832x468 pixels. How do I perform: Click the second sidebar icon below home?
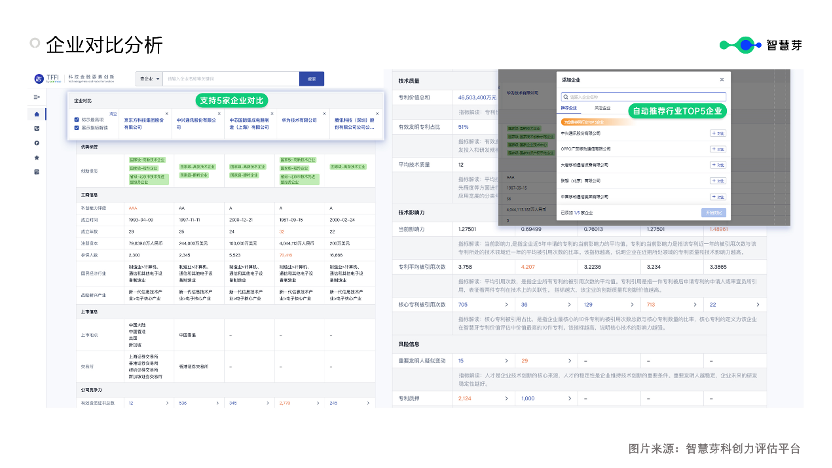pyautogui.click(x=37, y=128)
